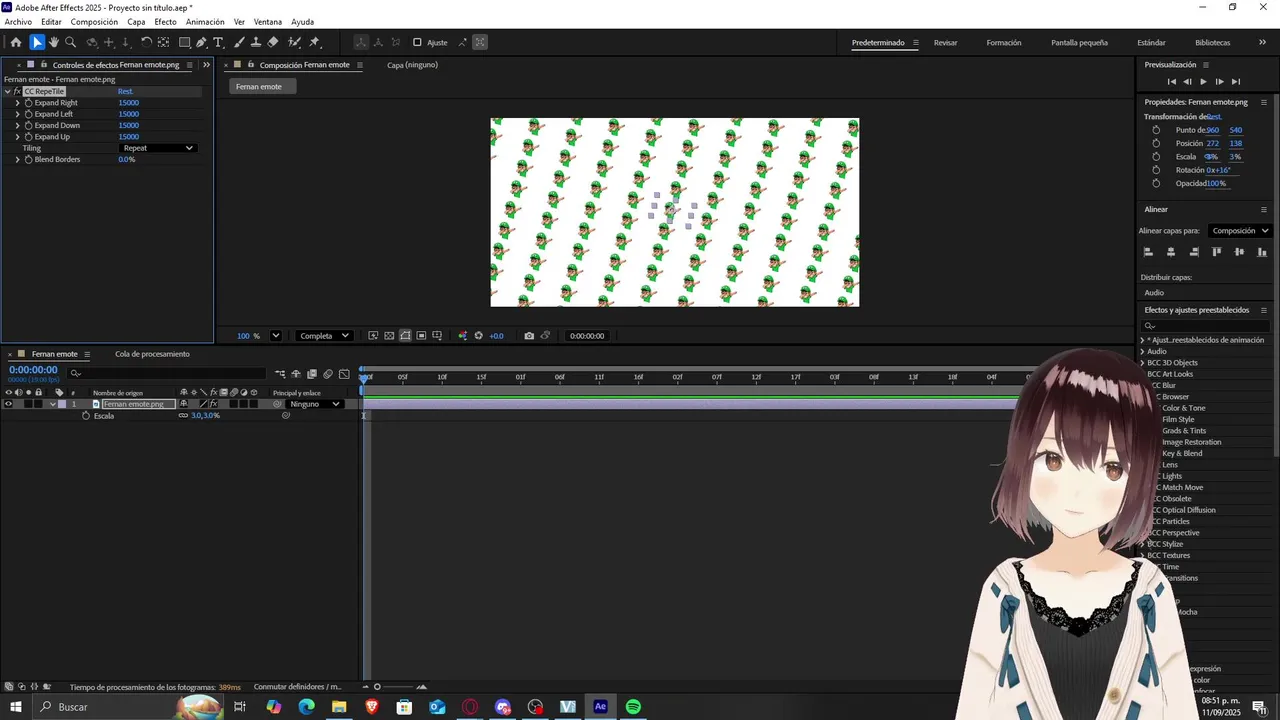The image size is (1280, 720).
Task: Toggle stopwatch for Rotación property
Action: (x=1156, y=170)
